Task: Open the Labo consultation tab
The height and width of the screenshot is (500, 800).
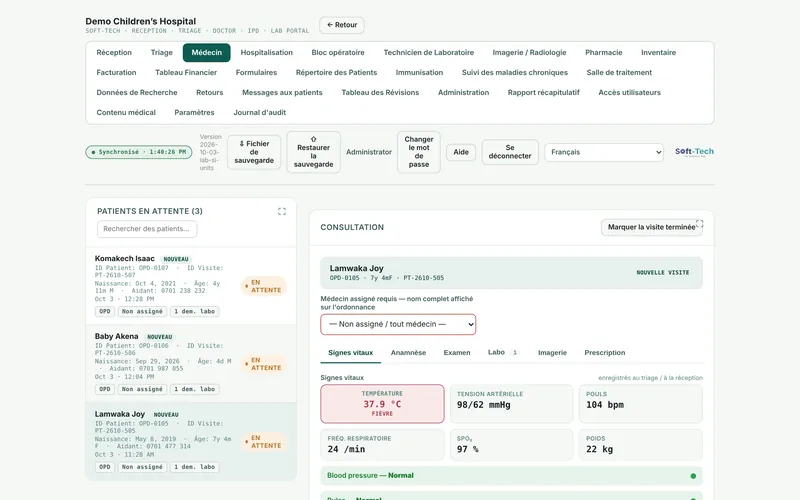Action: (503, 353)
